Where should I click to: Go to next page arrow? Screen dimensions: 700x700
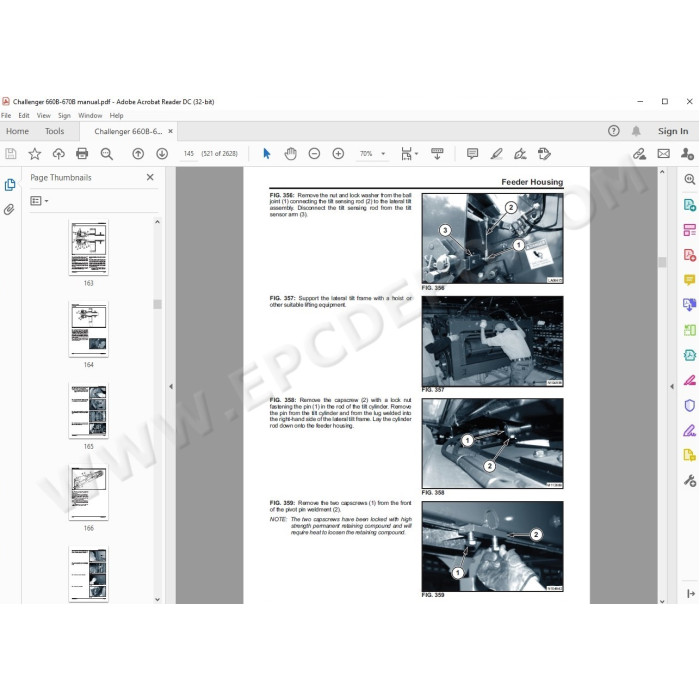click(162, 153)
